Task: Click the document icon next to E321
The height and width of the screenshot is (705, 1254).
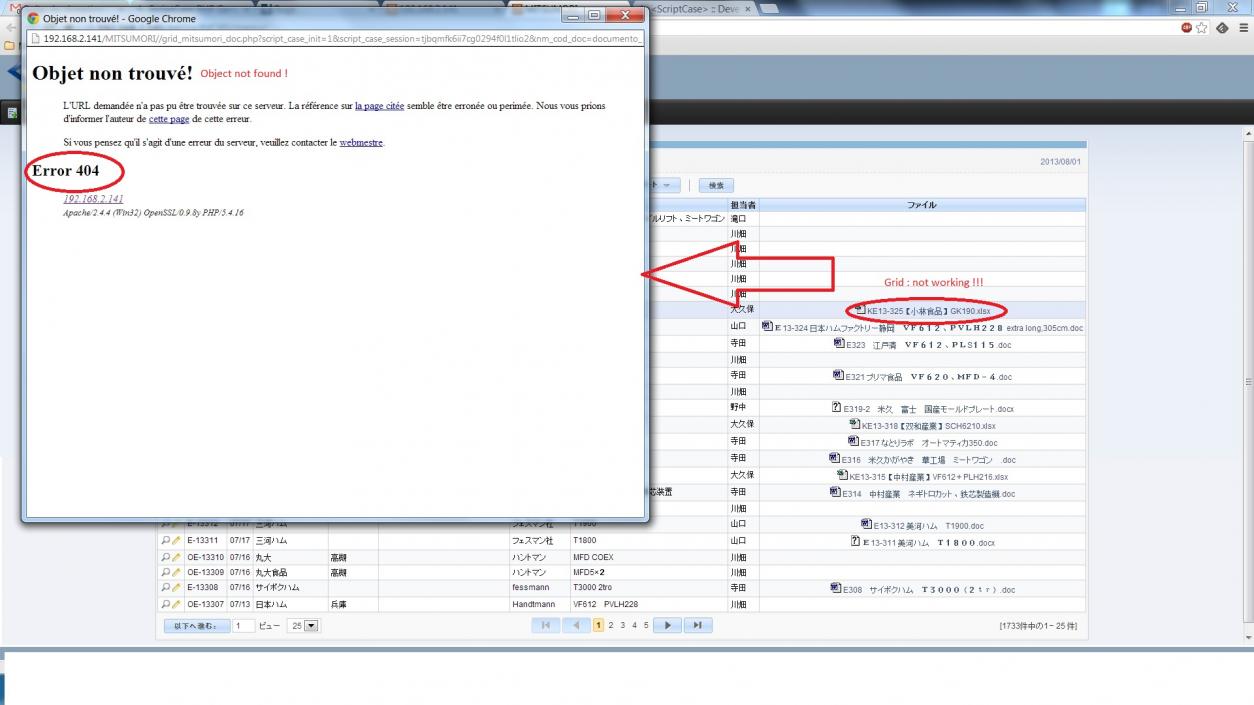Action: point(838,375)
